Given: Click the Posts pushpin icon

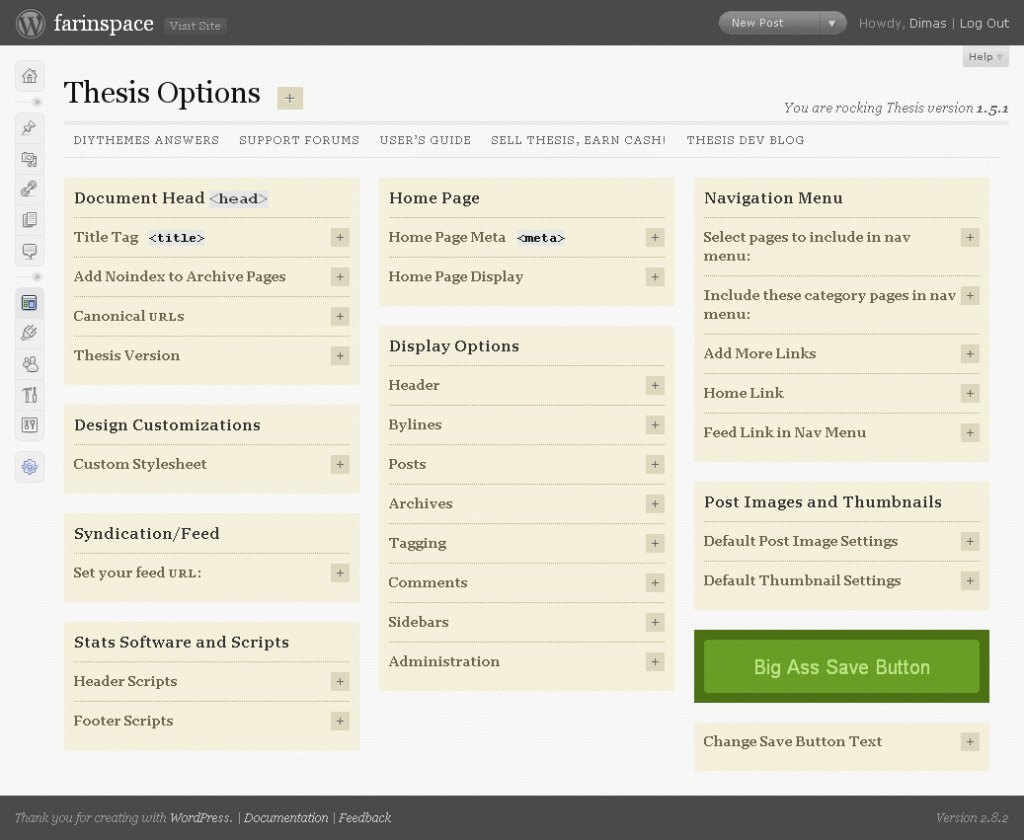Looking at the screenshot, I should [30, 127].
